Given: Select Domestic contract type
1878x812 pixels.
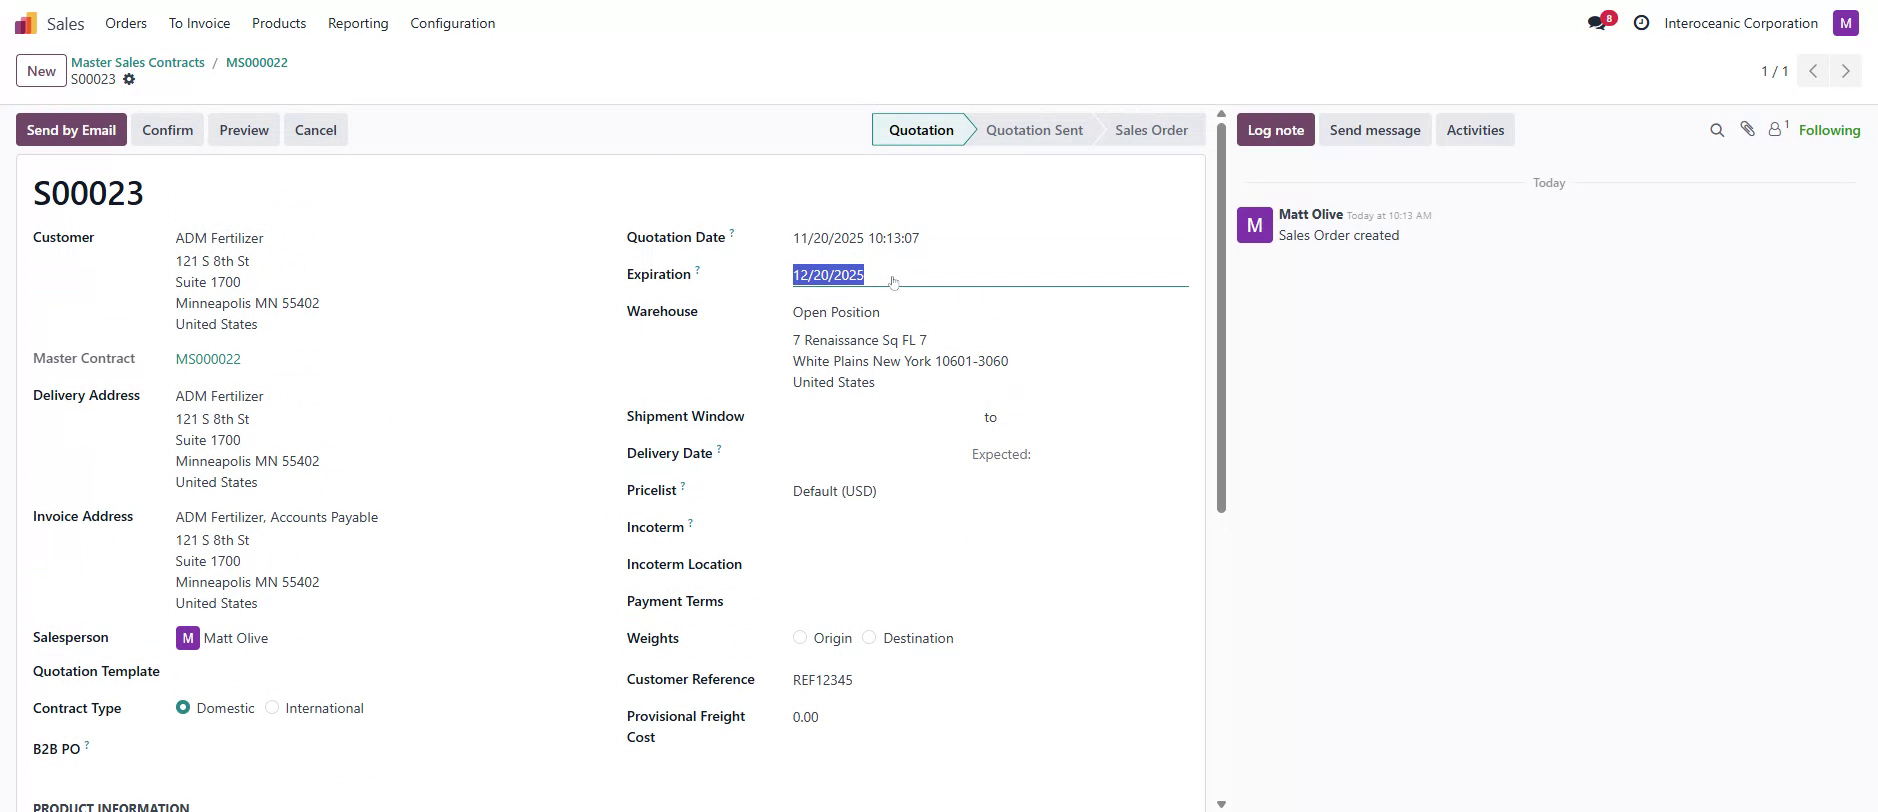Looking at the screenshot, I should (x=183, y=707).
